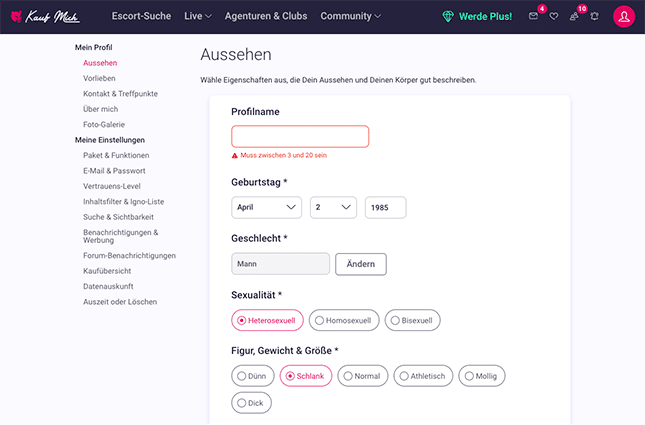Open the birthday day dropdown
Screen dimensions: 645x425
pos(333,208)
